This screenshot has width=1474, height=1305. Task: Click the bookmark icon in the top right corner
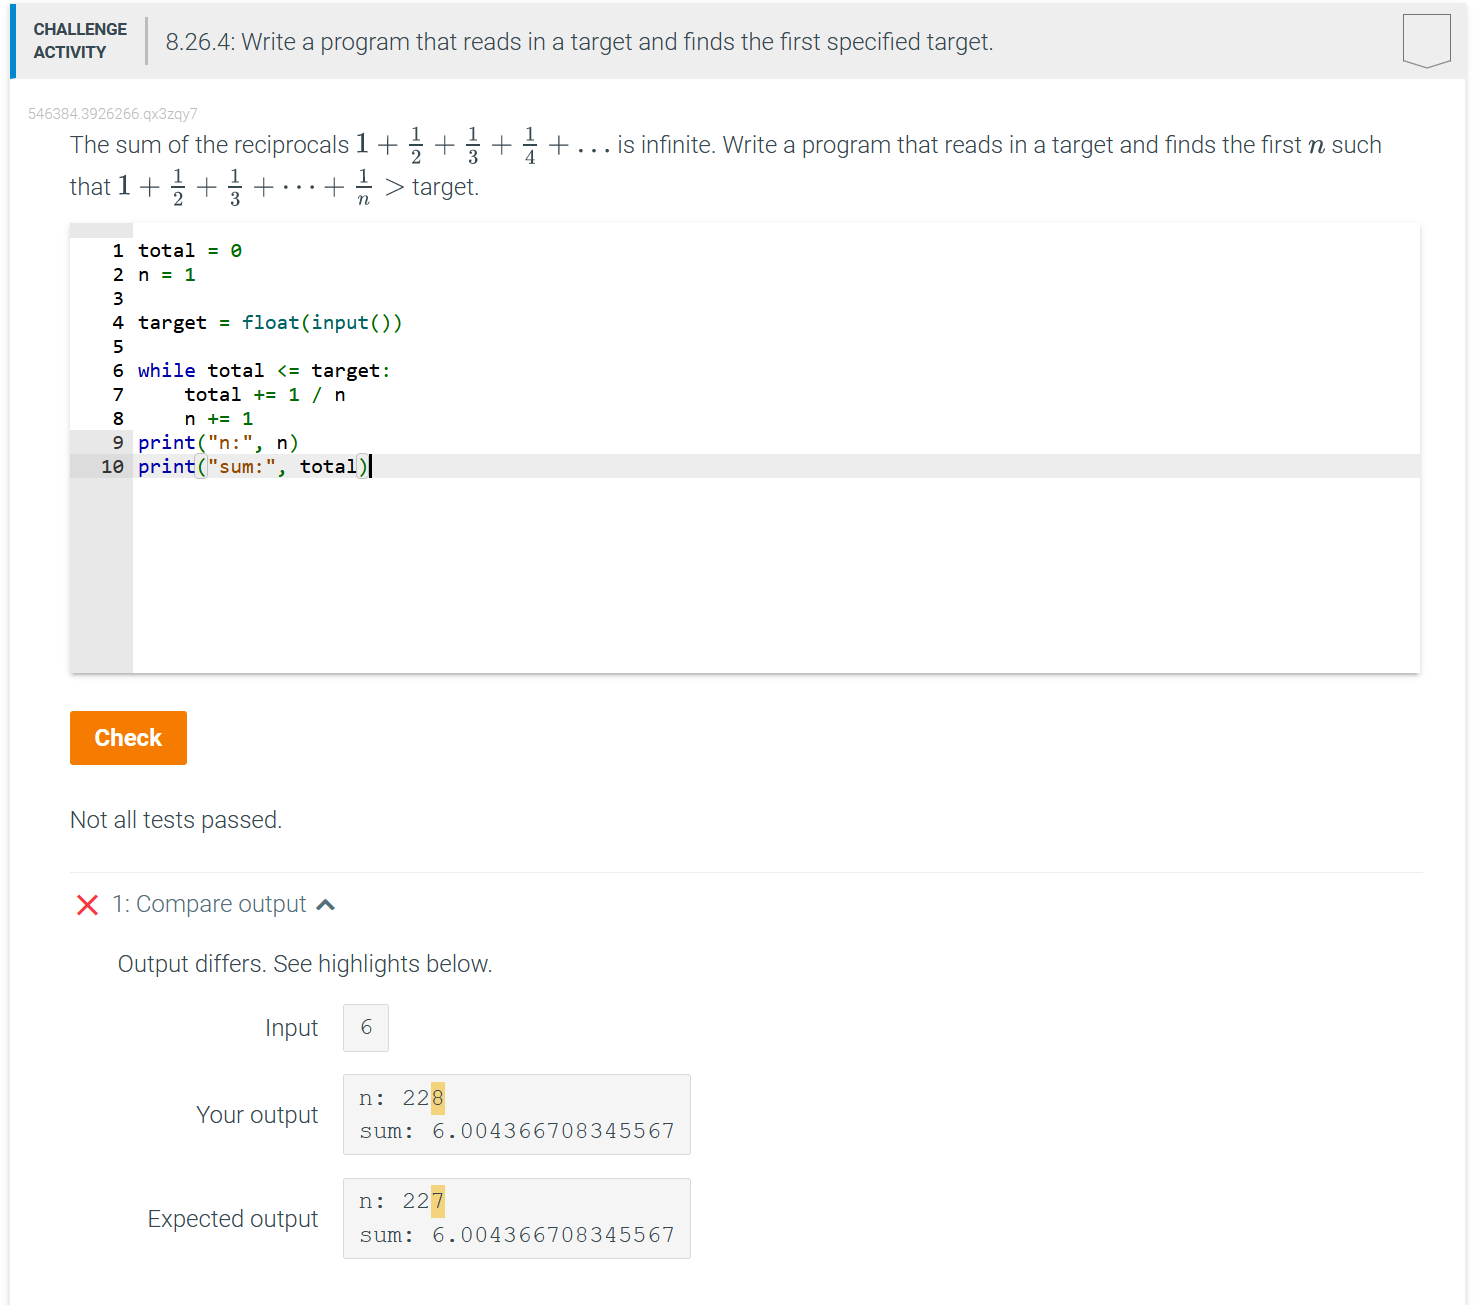(1426, 40)
